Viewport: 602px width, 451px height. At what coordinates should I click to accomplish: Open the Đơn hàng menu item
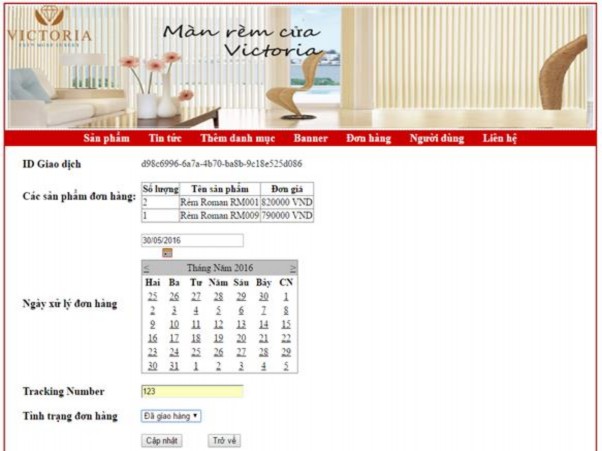369,138
